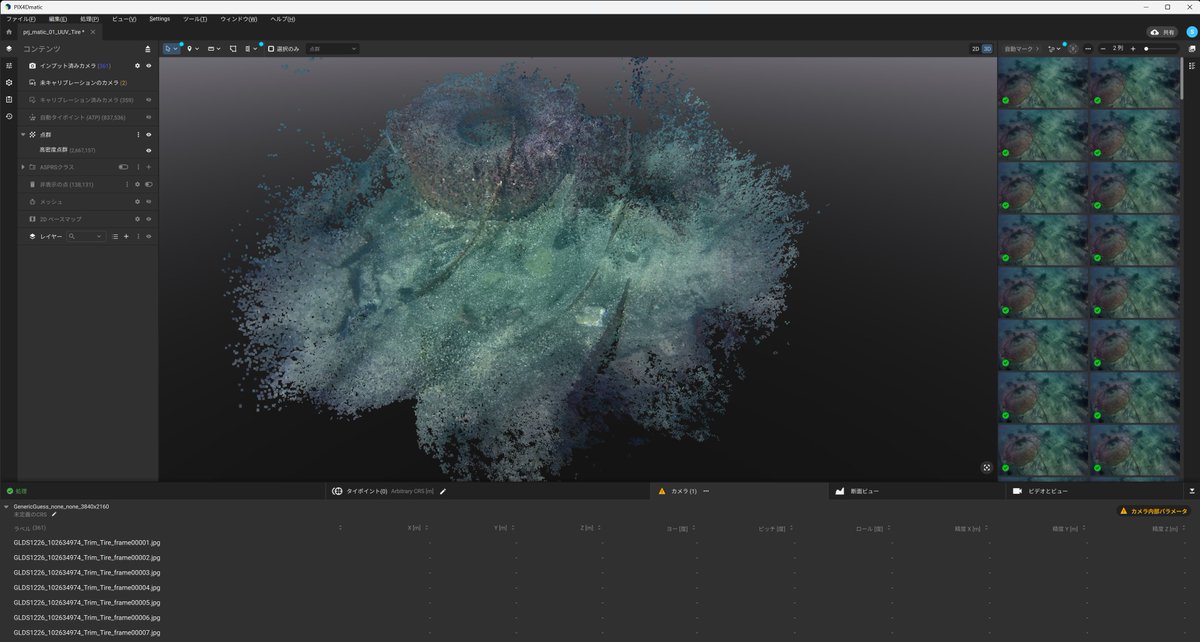Image resolution: width=1200 pixels, height=642 pixels.
Task: Open the gear settings sidebar icon
Action: [x=8, y=82]
